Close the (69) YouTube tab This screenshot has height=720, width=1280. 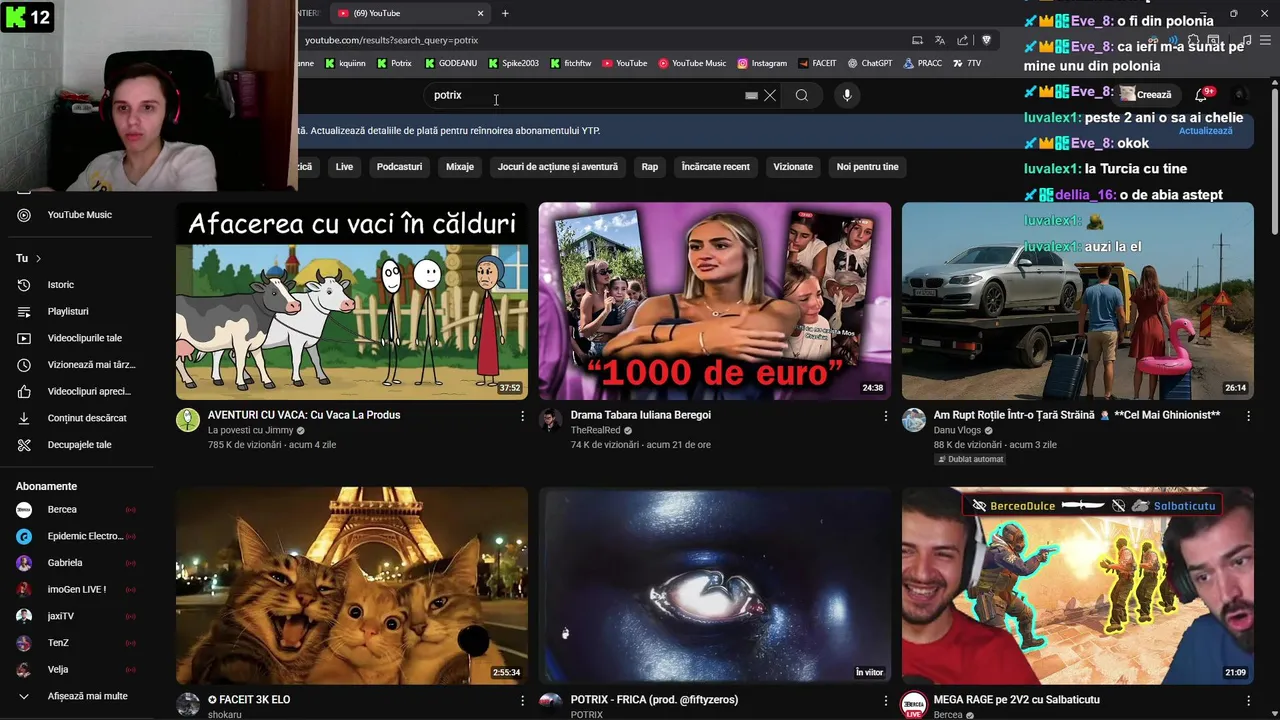[x=480, y=13]
